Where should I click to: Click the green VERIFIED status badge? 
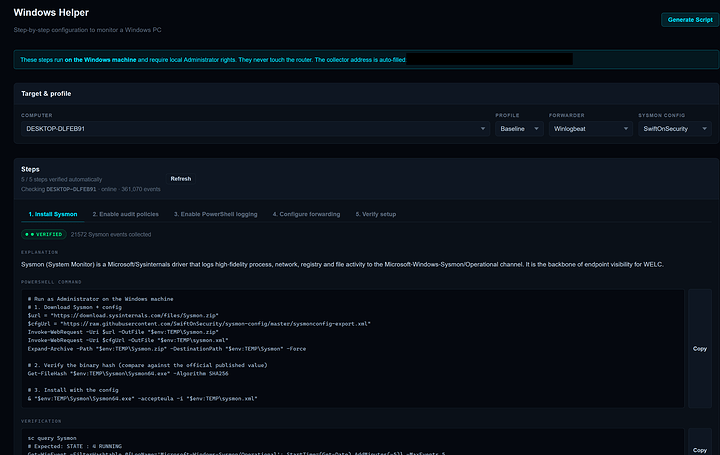click(x=44, y=234)
